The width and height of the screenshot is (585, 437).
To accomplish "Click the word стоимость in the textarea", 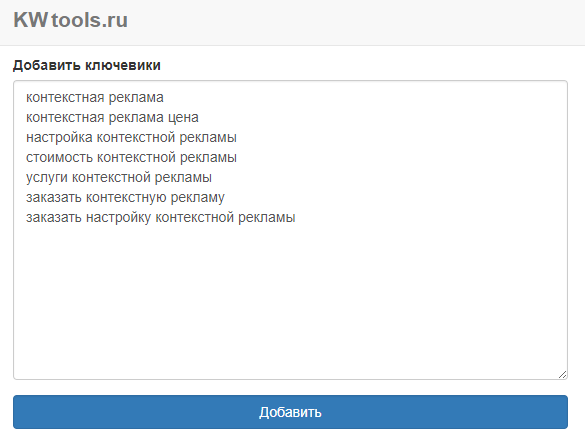I will coord(59,157).
